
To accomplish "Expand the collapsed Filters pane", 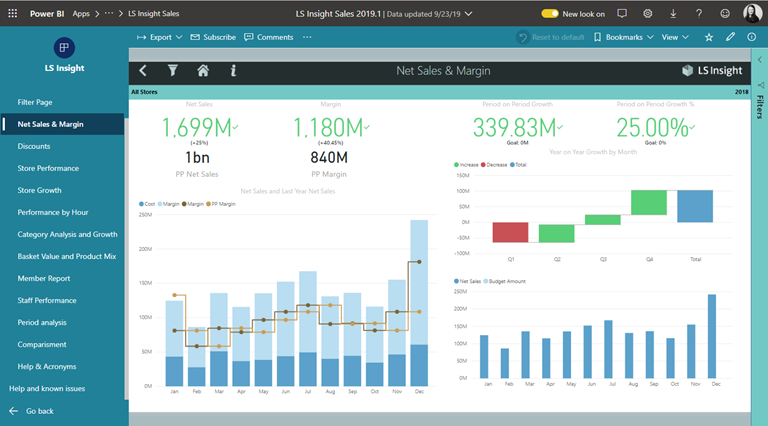I will coord(759,107).
